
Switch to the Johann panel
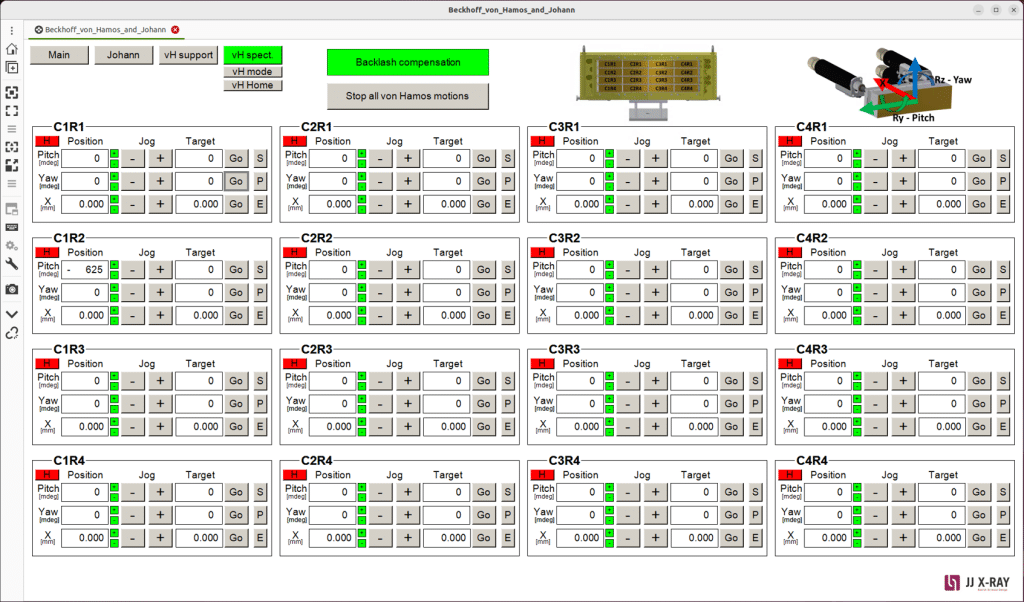point(123,55)
